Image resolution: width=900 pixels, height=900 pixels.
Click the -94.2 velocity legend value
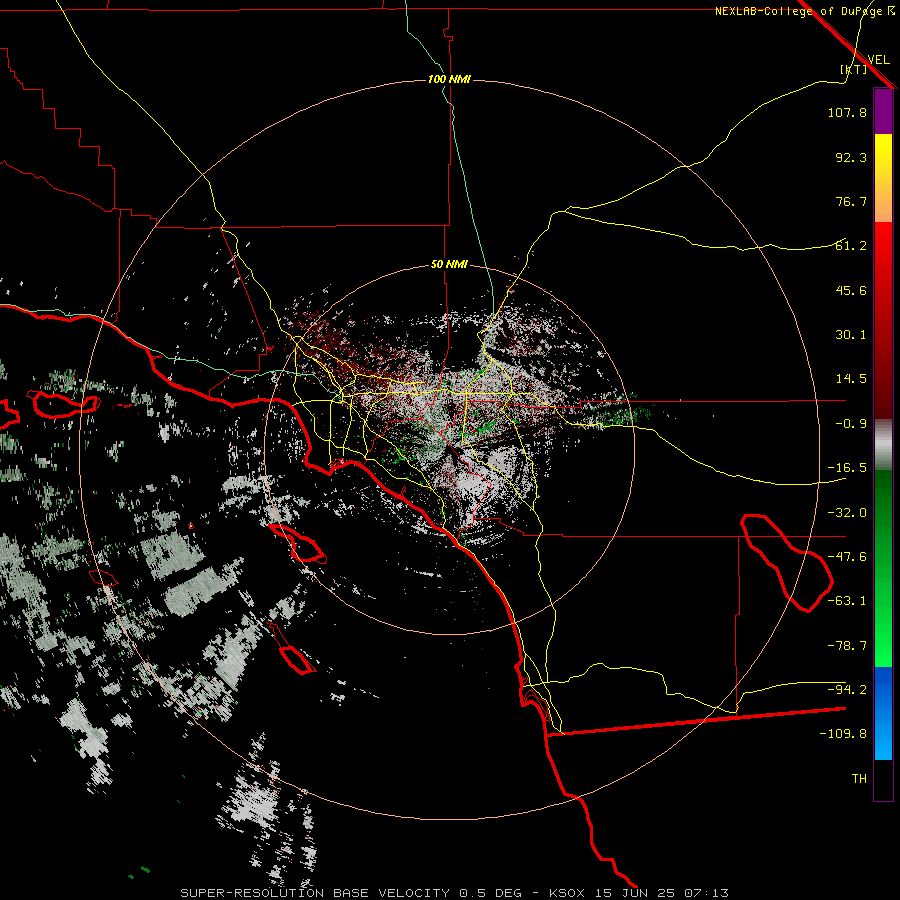click(847, 690)
